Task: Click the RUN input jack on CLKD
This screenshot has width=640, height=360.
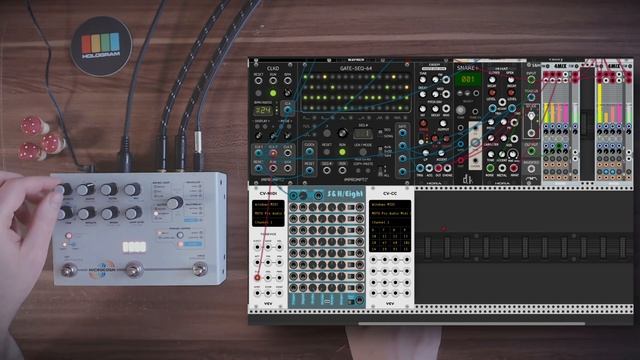Action: point(273,81)
